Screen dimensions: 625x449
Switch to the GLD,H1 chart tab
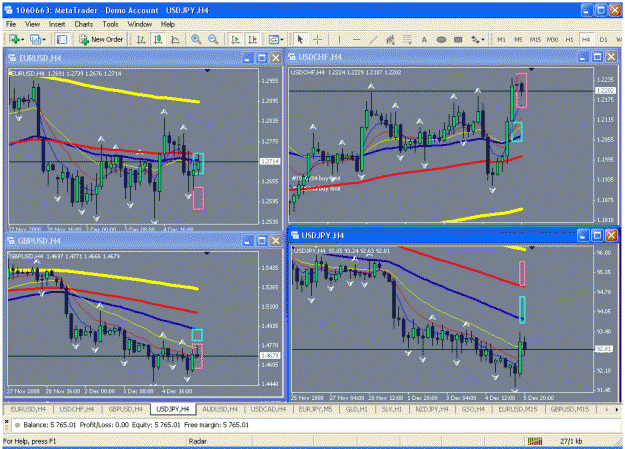point(356,409)
